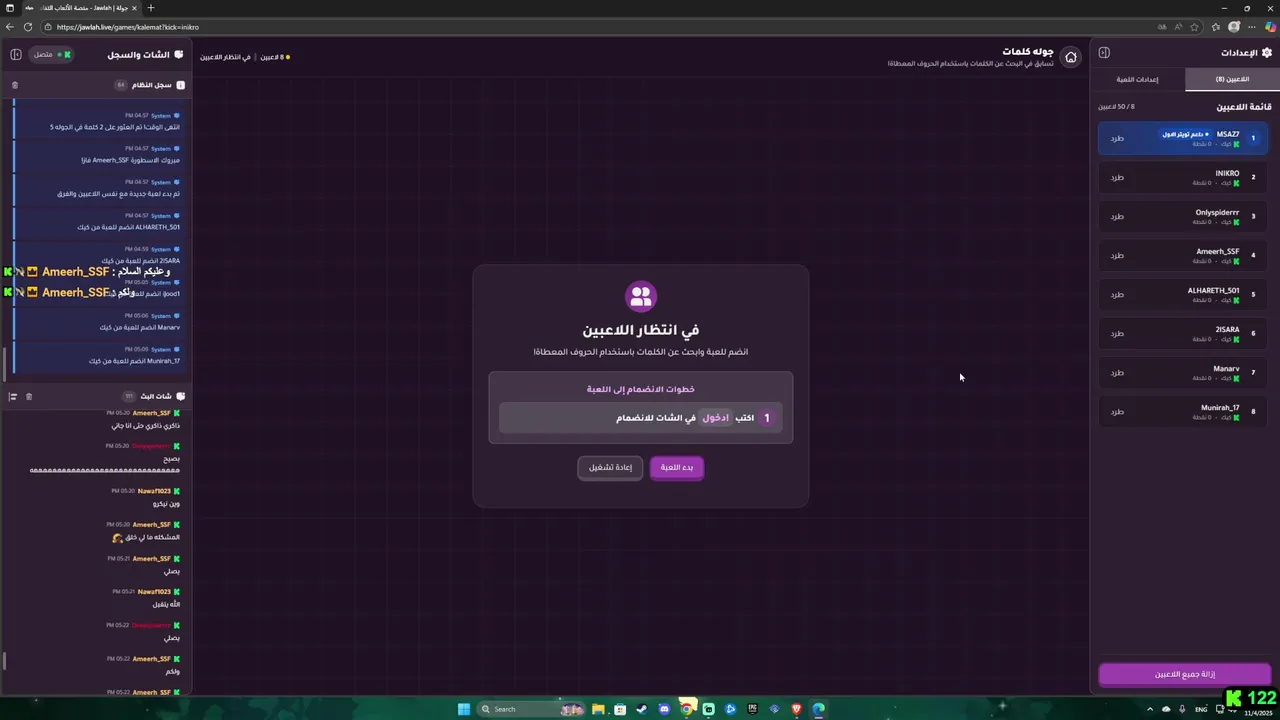Open Brave browser from the taskbar
Image resolution: width=1280 pixels, height=720 pixels.
796,709
